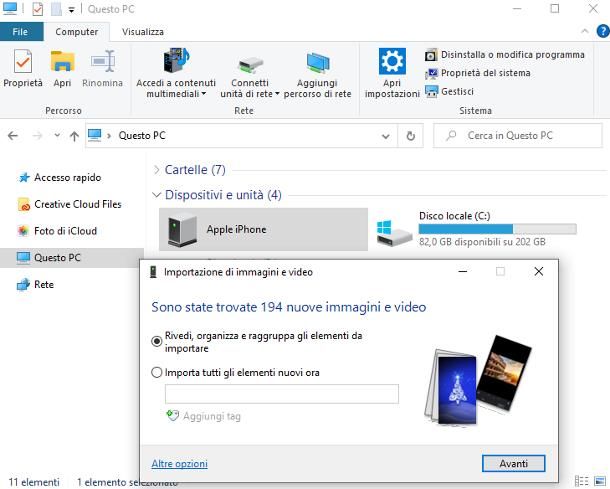Click the Questo PC address bar
Image resolution: width=610 pixels, height=489 pixels.
[x=241, y=136]
